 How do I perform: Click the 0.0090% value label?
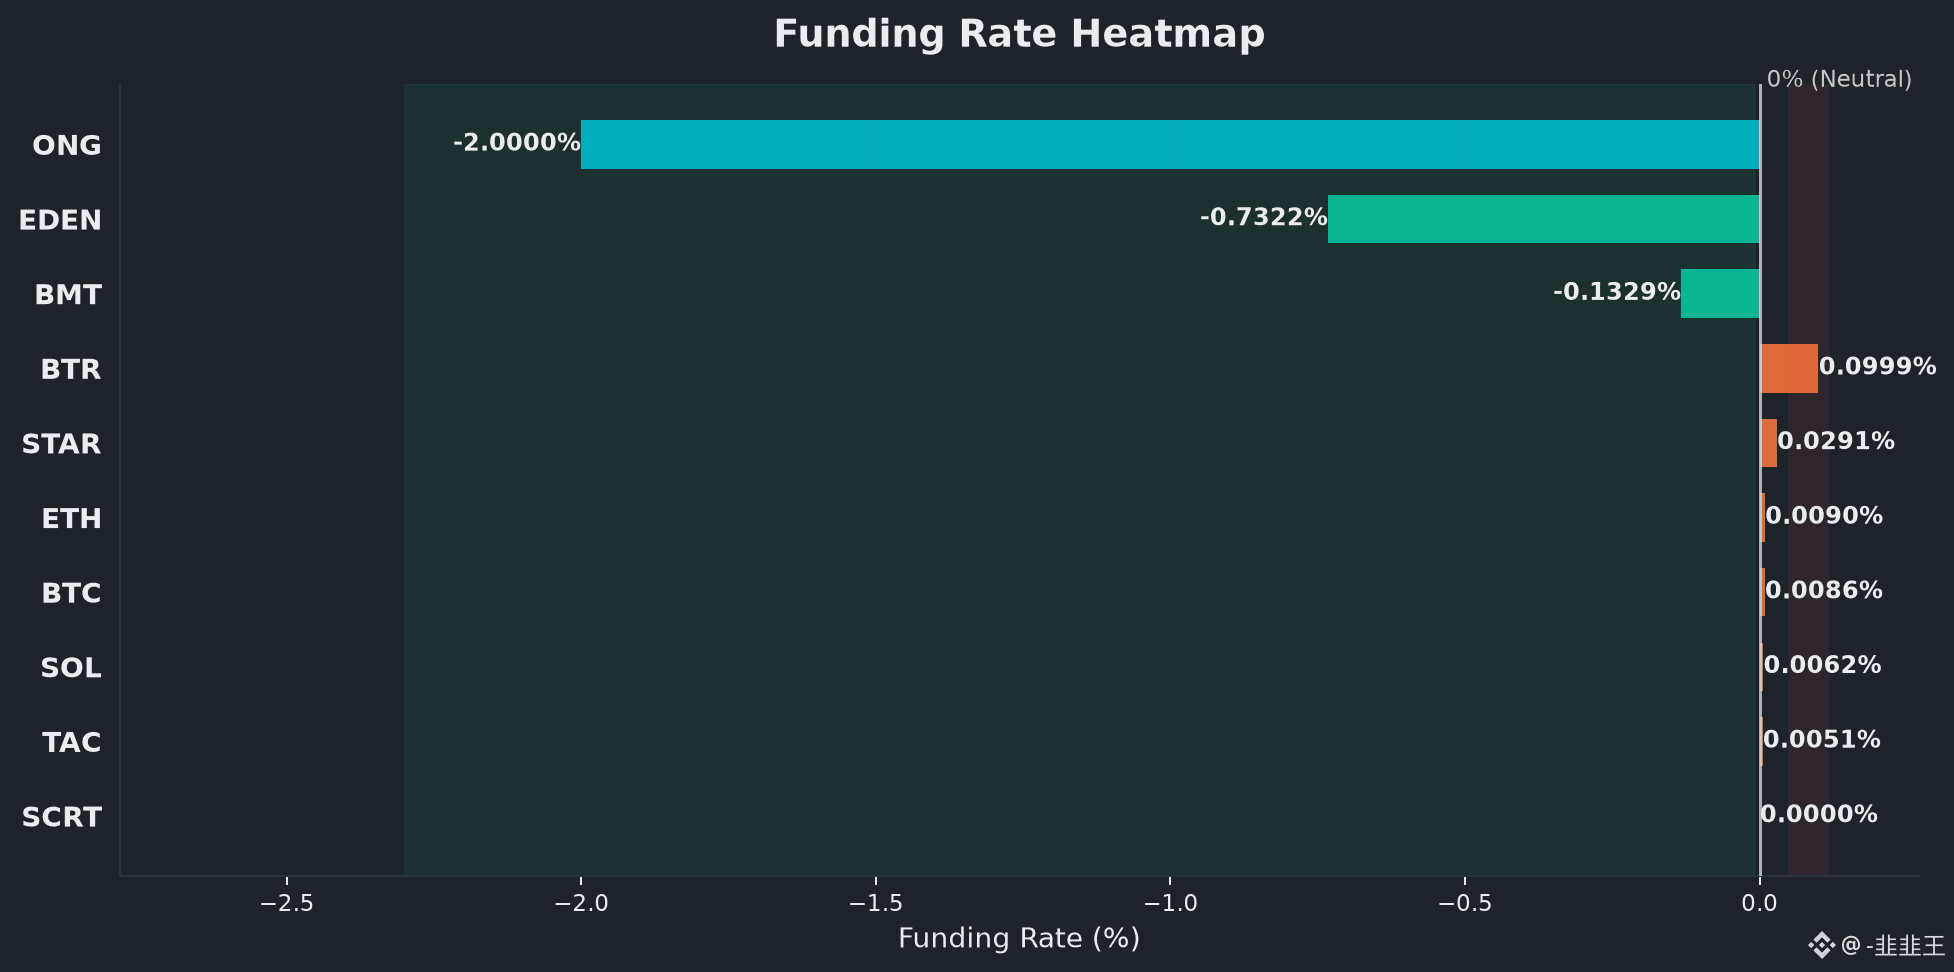(1824, 515)
